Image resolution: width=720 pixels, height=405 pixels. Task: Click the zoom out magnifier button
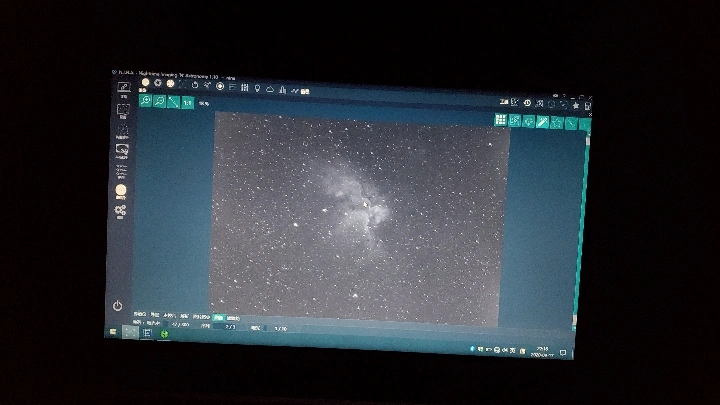tap(159, 101)
